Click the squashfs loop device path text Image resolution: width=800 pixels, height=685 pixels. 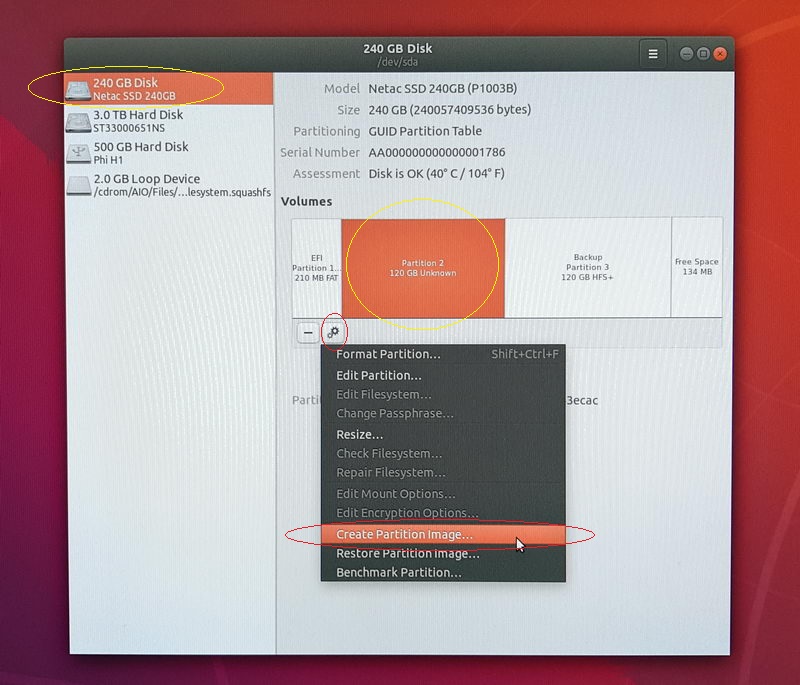tap(182, 192)
